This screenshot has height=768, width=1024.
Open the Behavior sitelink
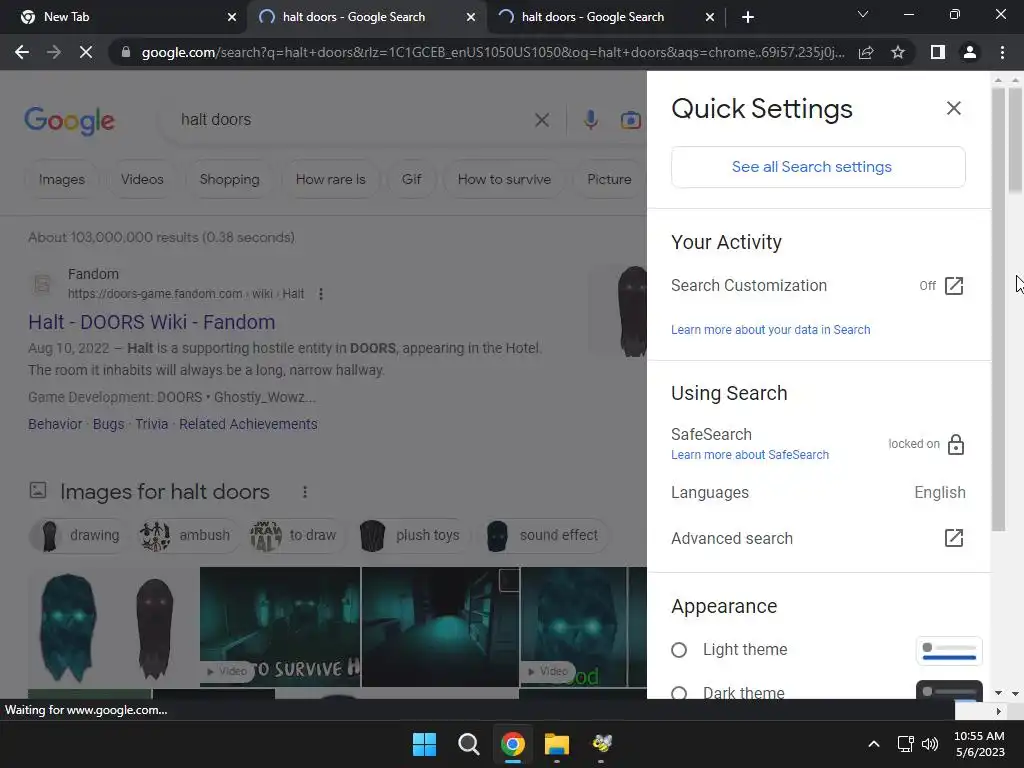coord(55,424)
